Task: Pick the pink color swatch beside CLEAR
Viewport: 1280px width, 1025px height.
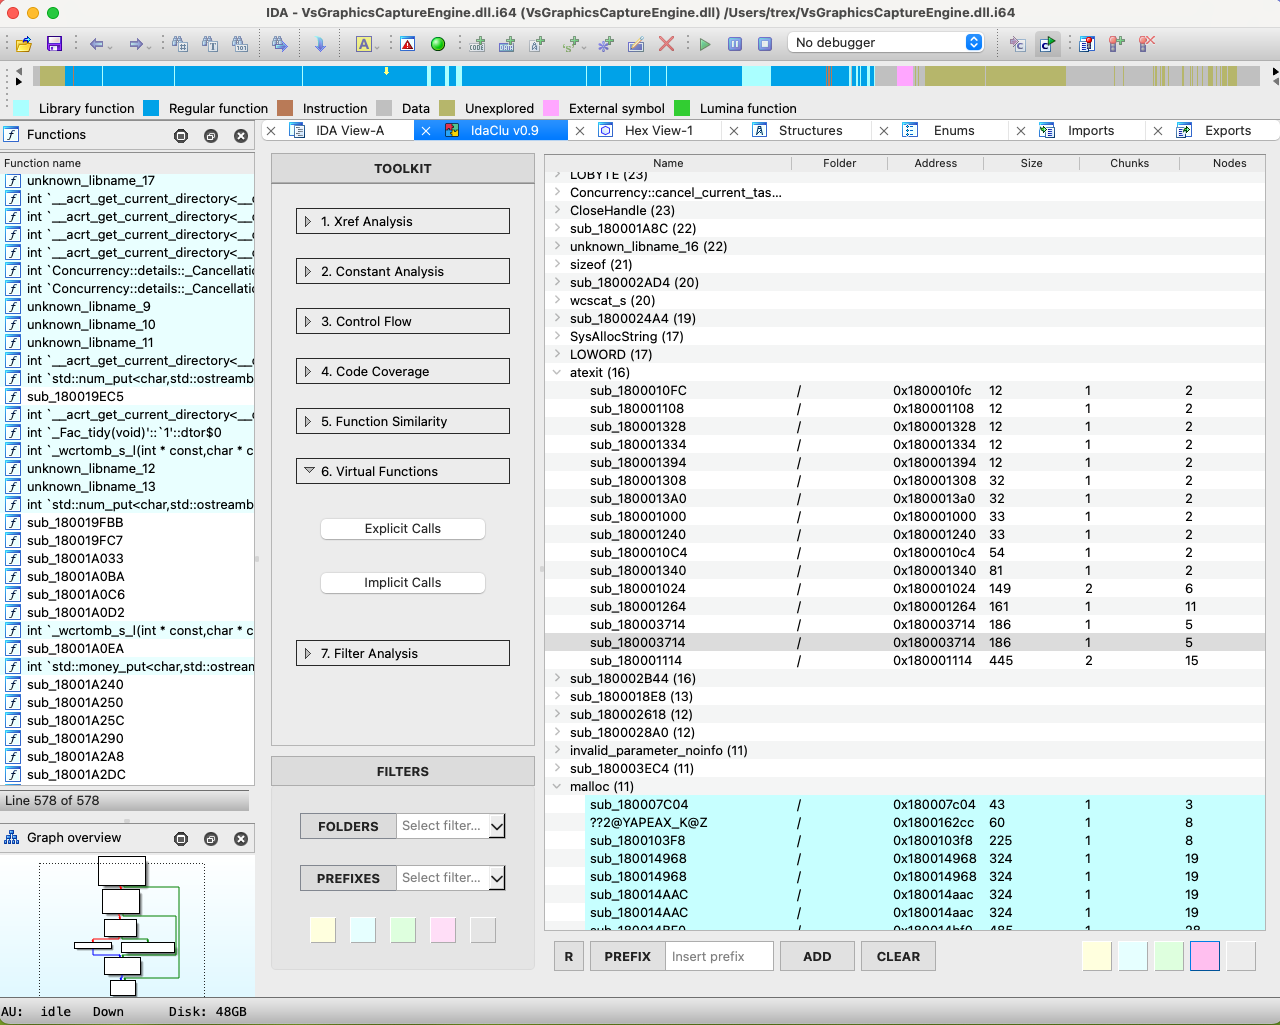Action: click(x=1204, y=956)
